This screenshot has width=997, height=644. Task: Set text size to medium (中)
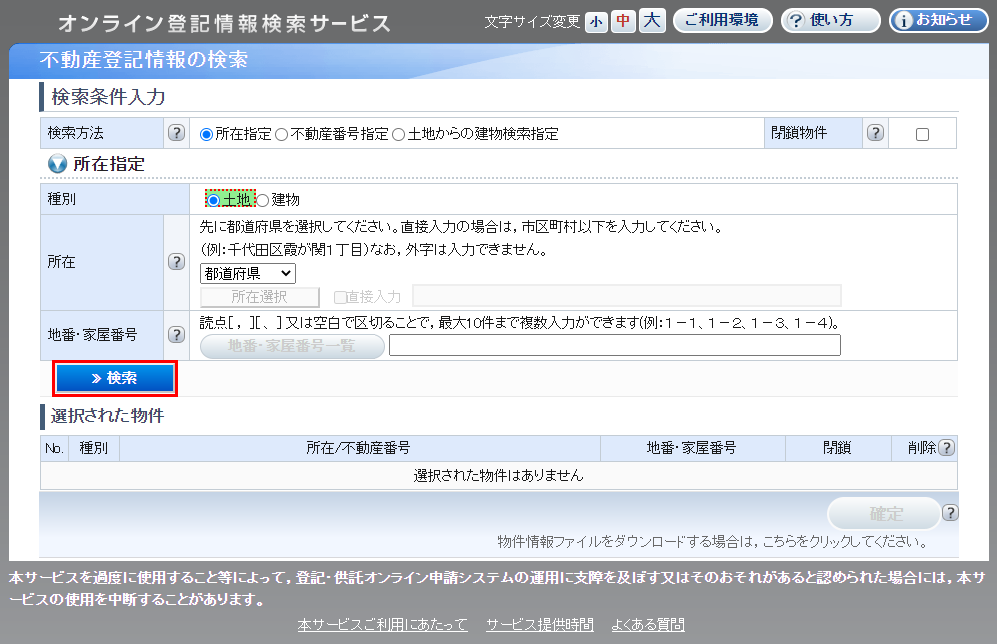click(624, 21)
